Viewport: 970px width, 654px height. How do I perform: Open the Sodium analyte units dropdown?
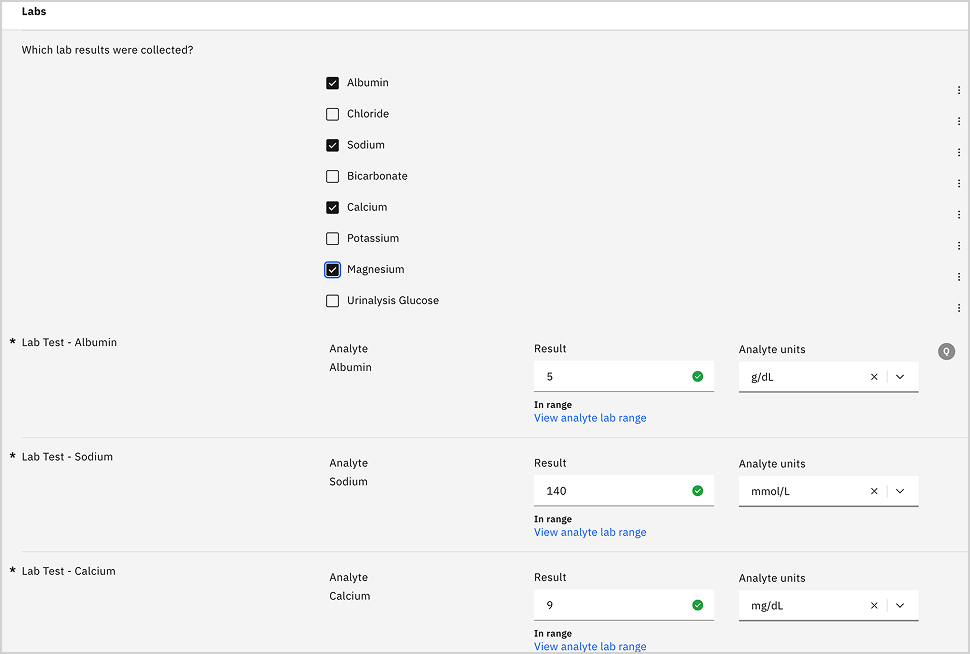click(x=900, y=491)
